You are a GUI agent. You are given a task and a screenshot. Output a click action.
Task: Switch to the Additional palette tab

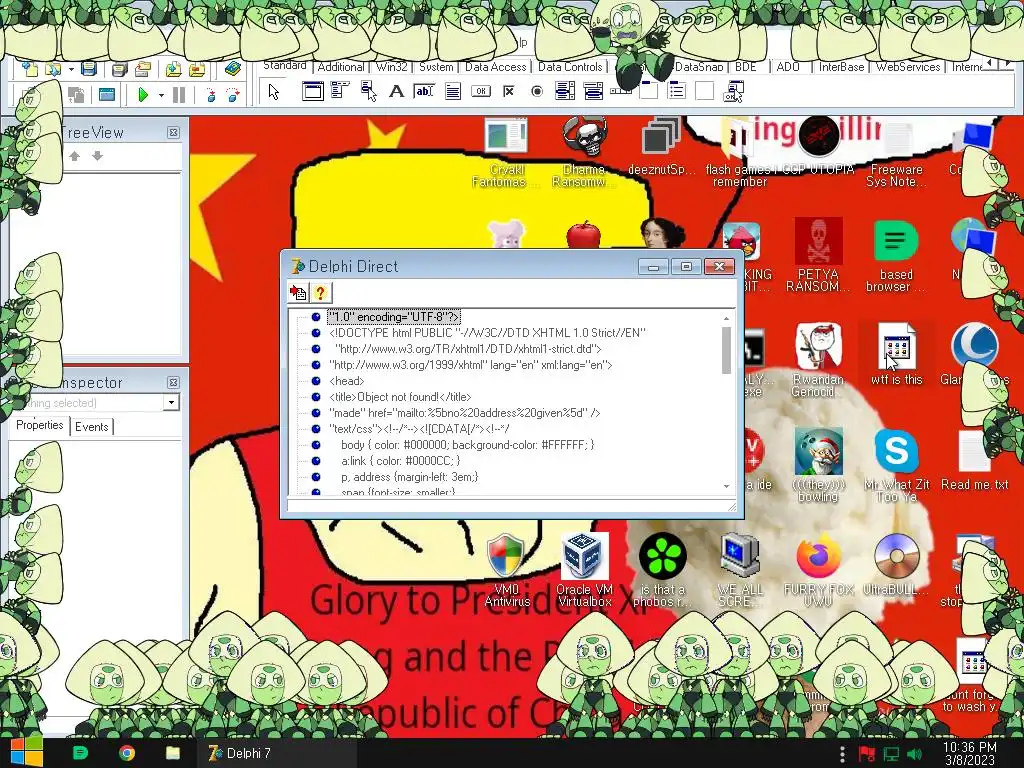[x=341, y=67]
